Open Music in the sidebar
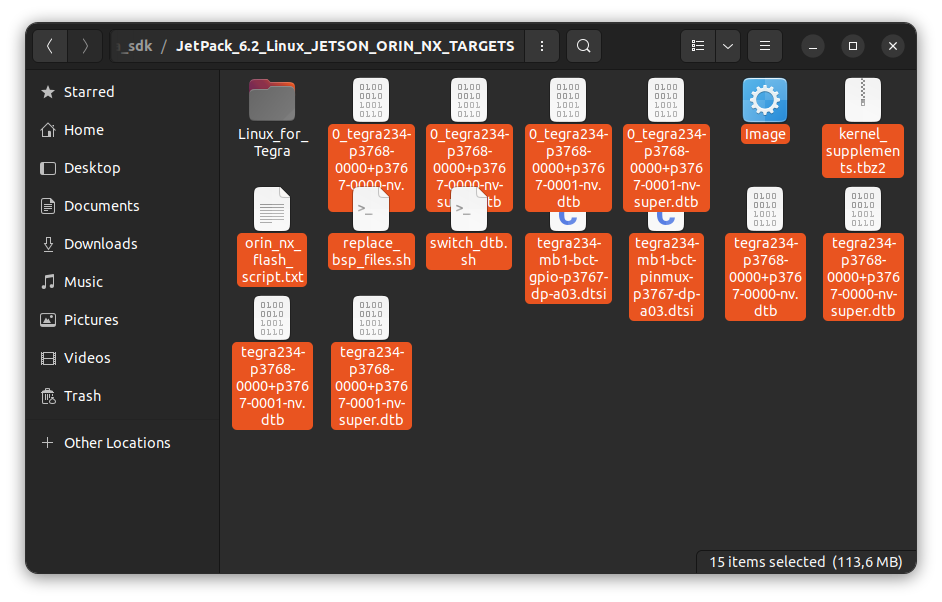Image resolution: width=942 pixels, height=602 pixels. tap(123, 282)
